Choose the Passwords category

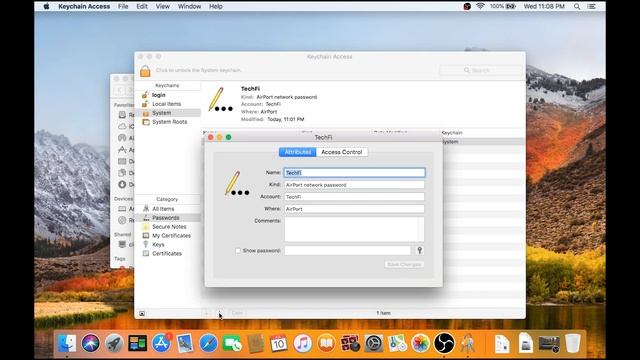click(x=167, y=218)
